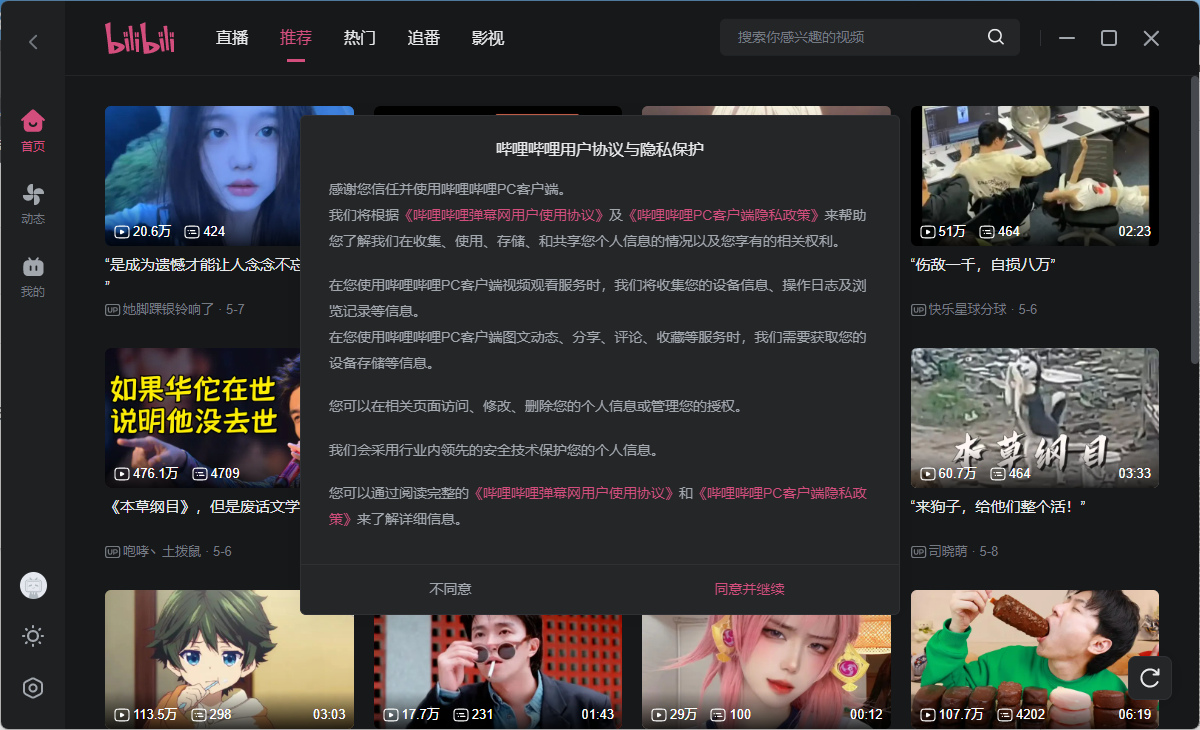Refresh recommendations with the reload icon
Viewport: 1200px width, 730px height.
1149,677
